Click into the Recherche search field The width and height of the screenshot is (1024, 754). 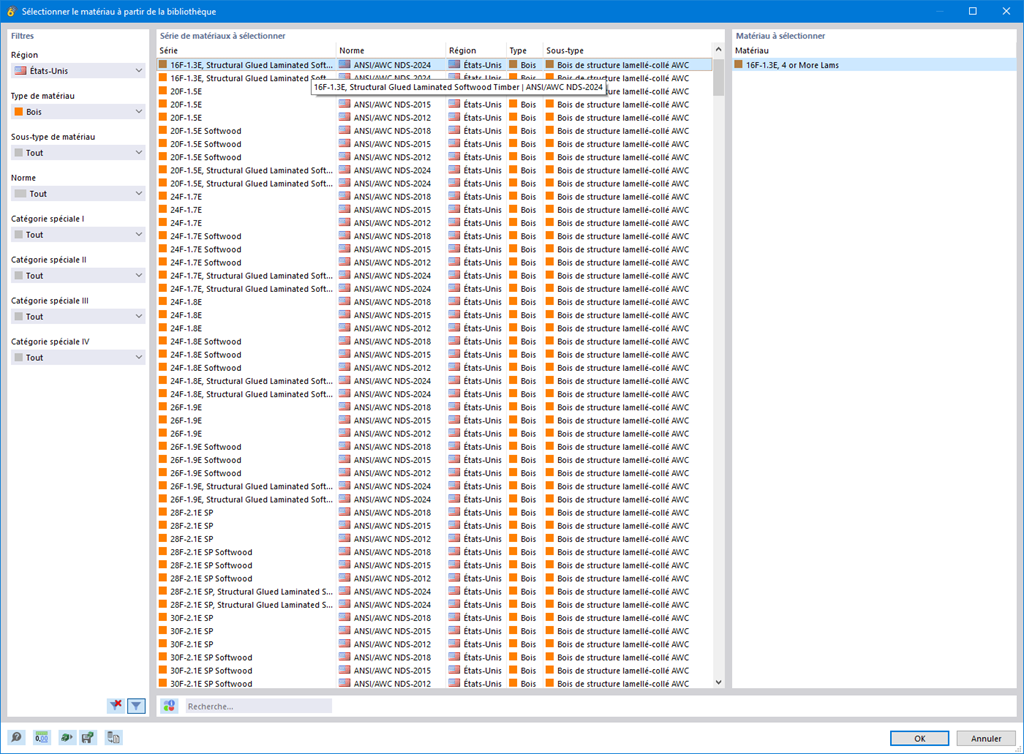[x=258, y=706]
